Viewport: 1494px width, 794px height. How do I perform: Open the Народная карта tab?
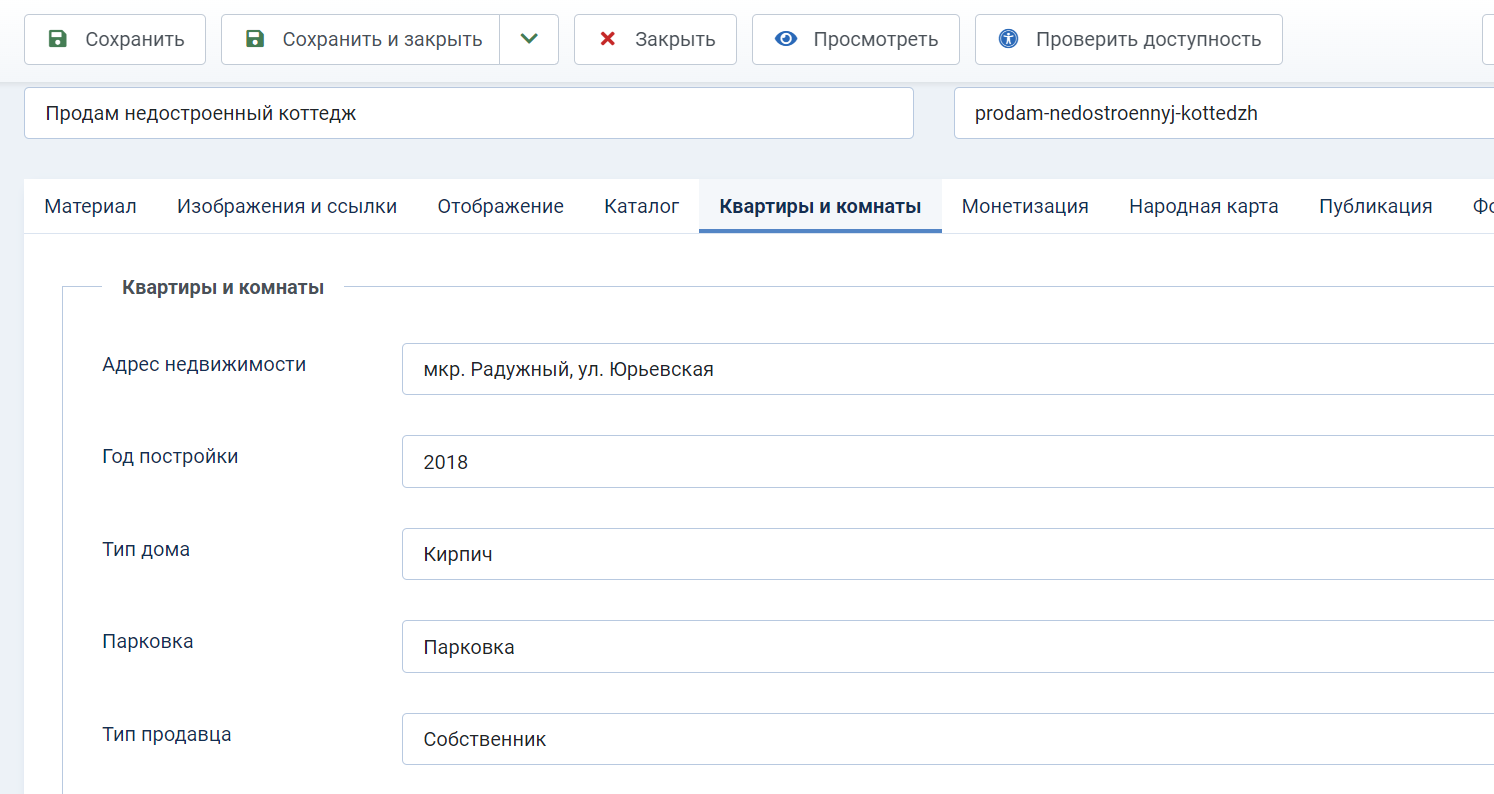pyautogui.click(x=1203, y=207)
